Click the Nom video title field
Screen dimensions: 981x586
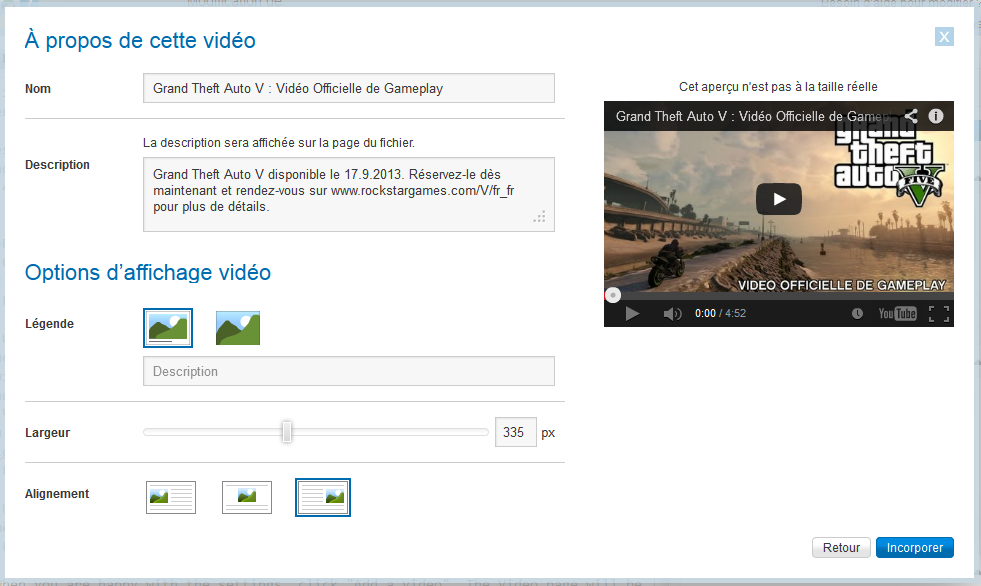348,88
